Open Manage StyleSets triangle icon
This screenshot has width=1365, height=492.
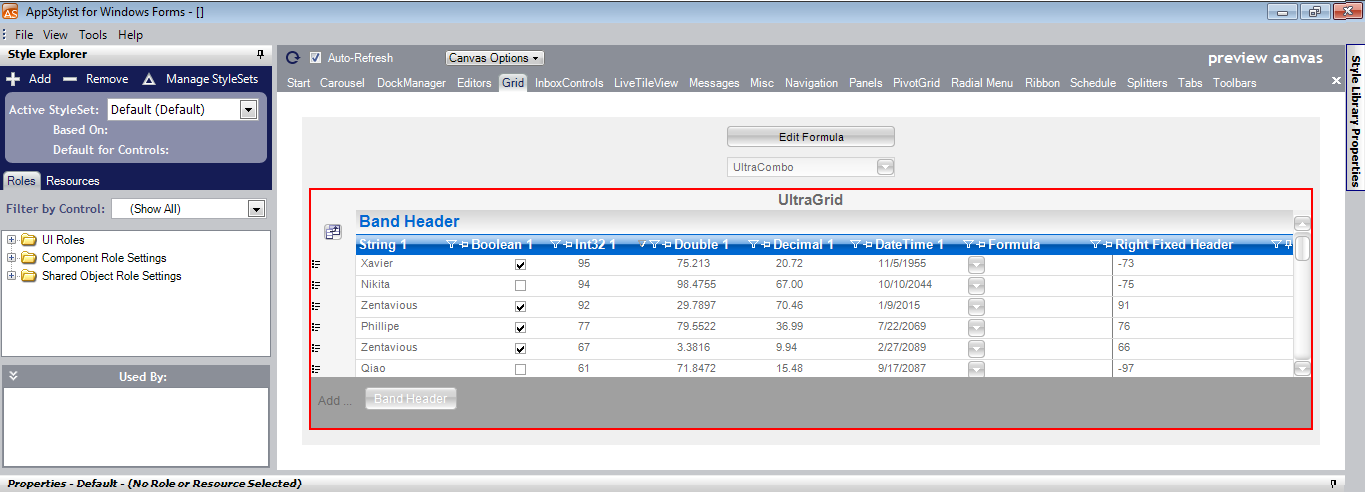tap(149, 79)
